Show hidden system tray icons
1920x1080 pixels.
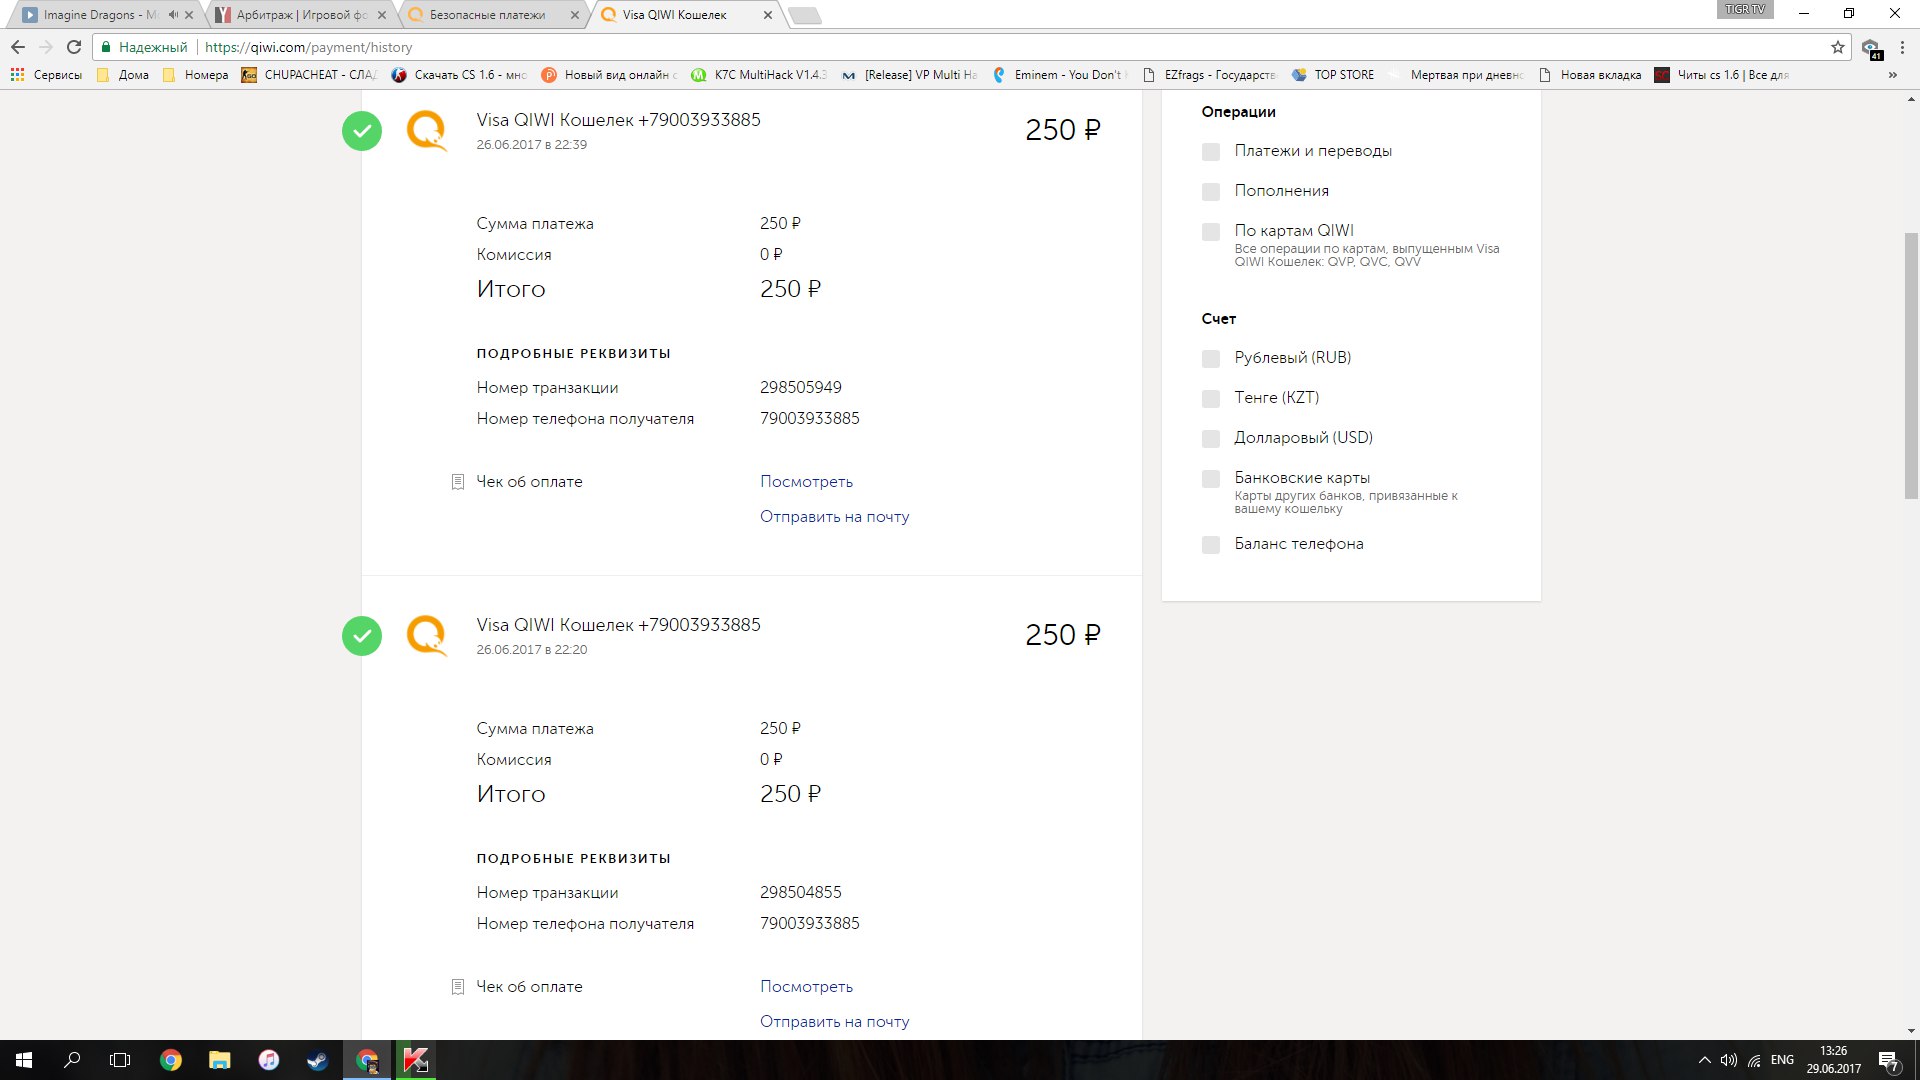coord(1704,1060)
